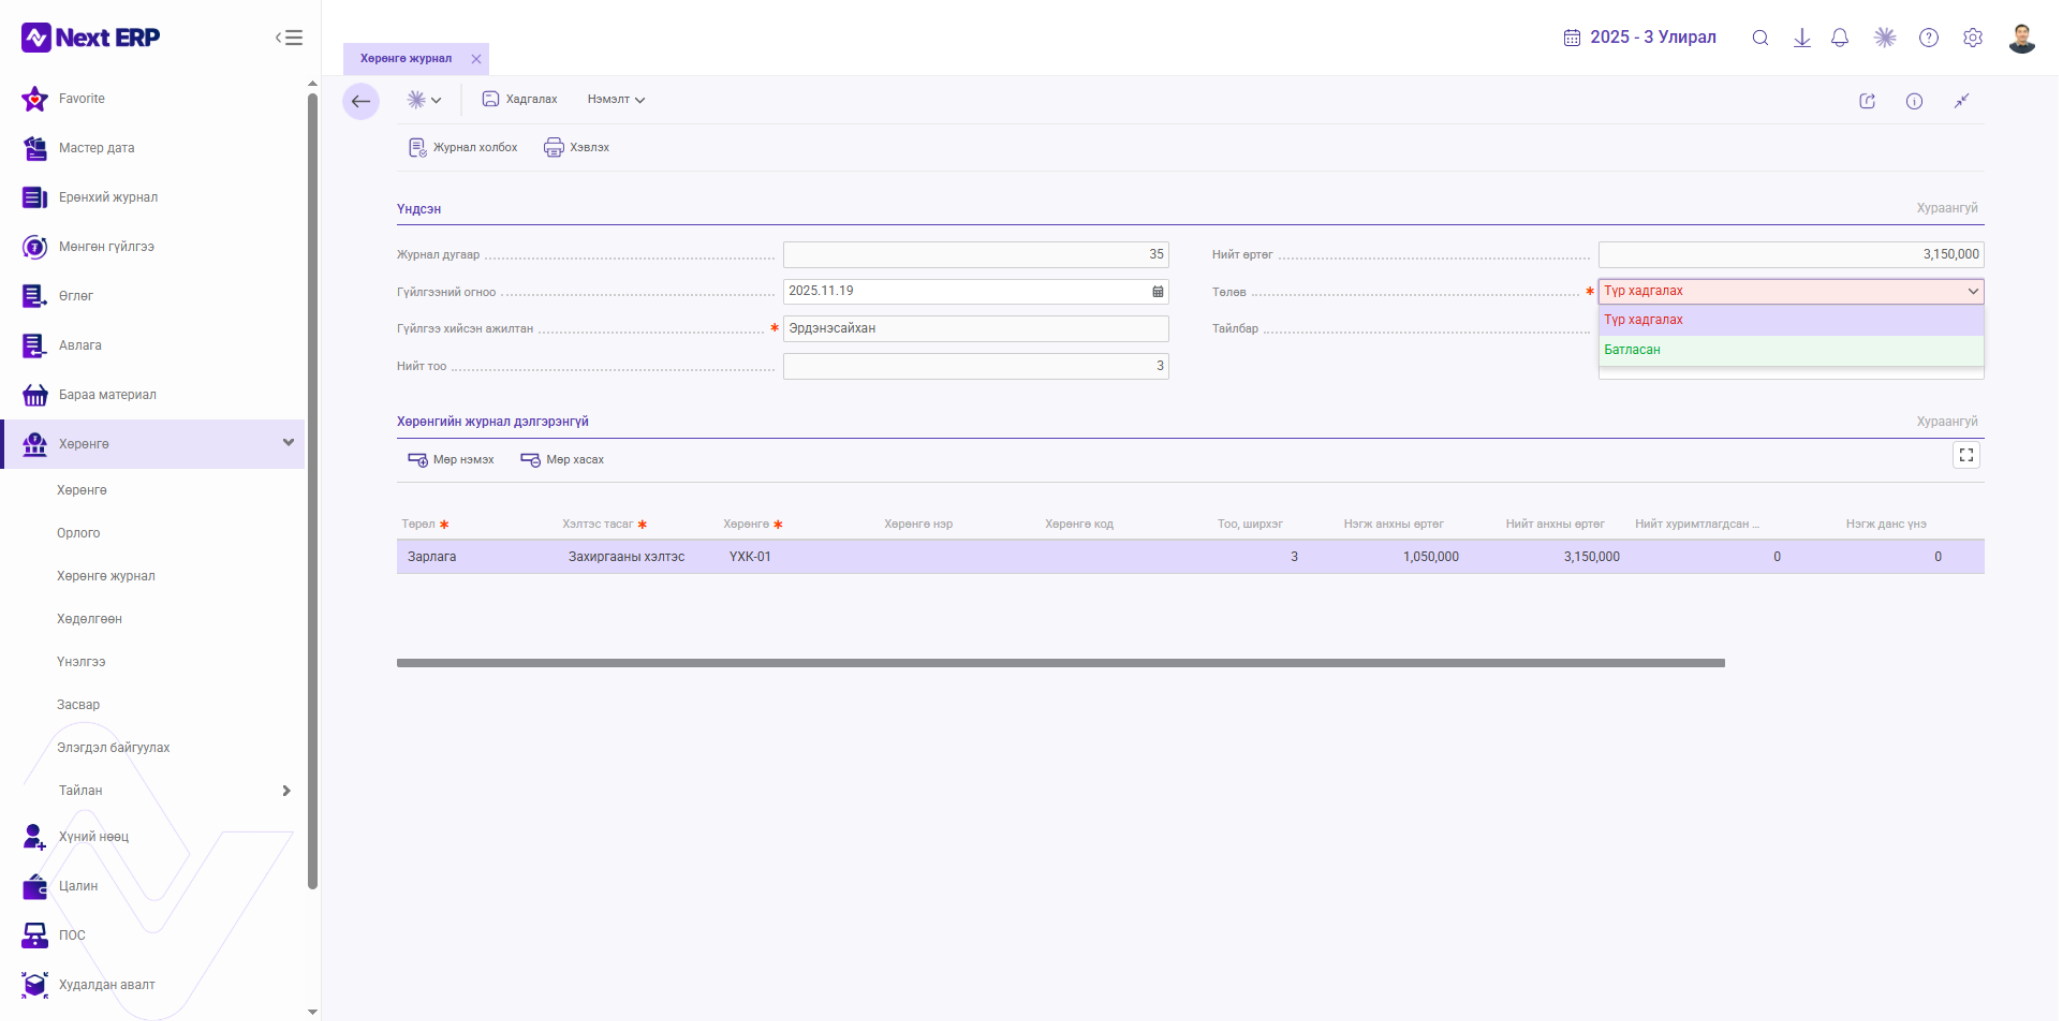
Task: Select the Батласан option in the dropdown
Action: [x=1790, y=350]
